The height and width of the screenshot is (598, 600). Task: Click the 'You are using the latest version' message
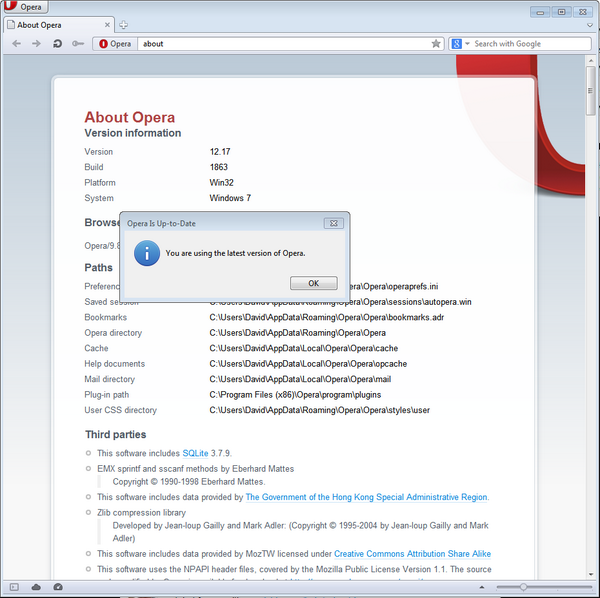[x=235, y=253]
